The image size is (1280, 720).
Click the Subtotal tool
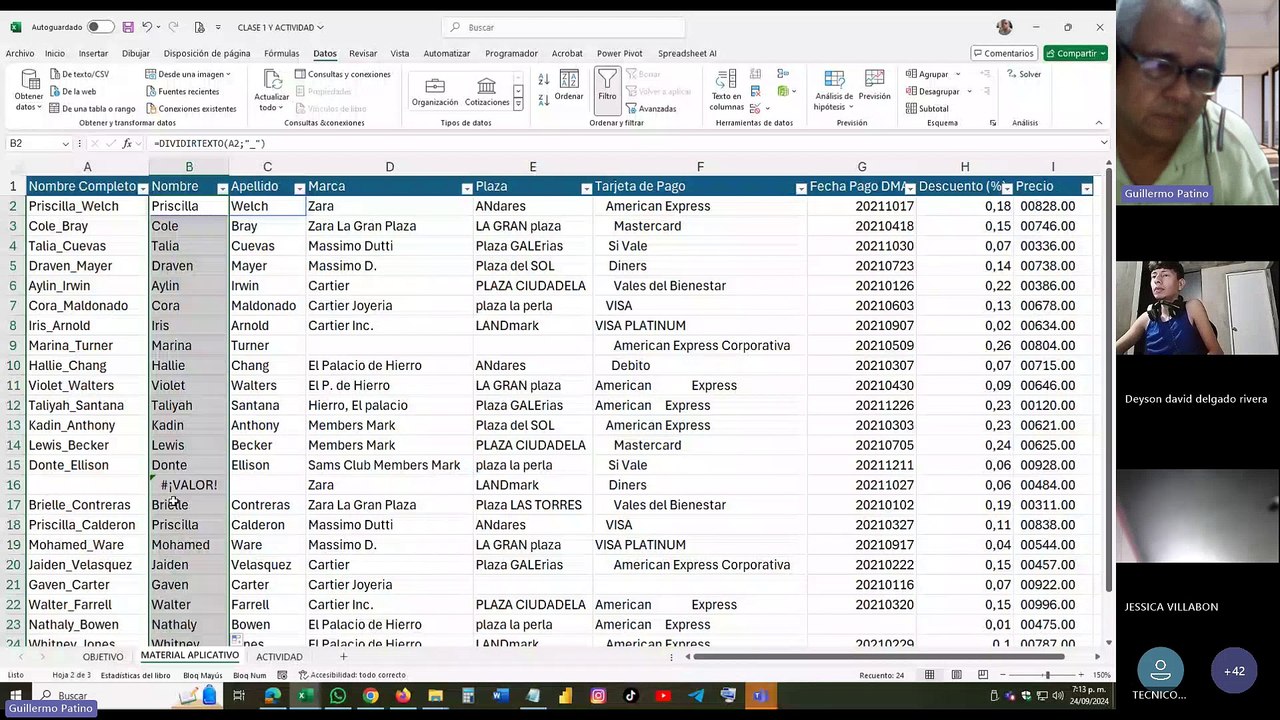pos(927,108)
